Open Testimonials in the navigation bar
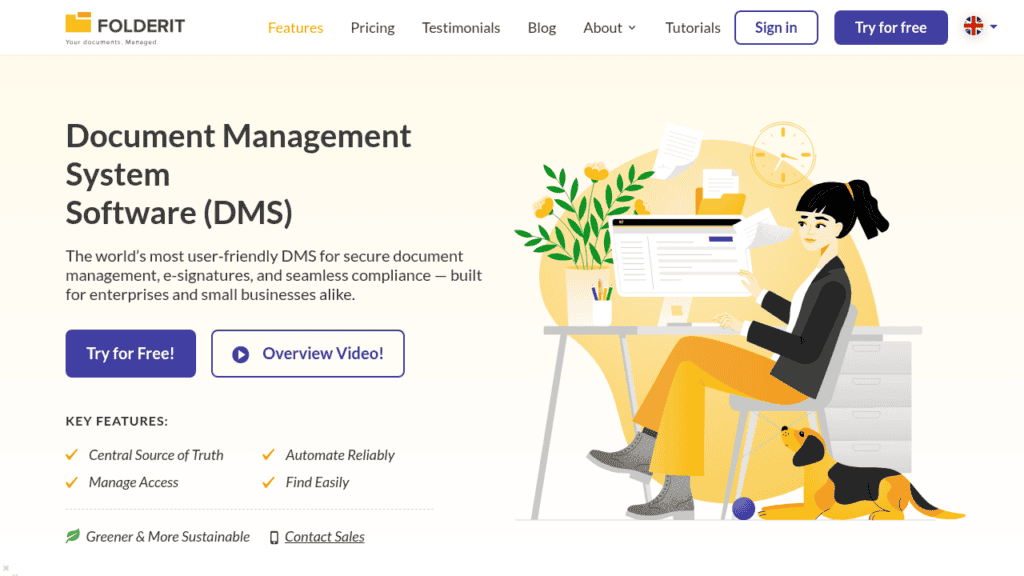1024x576 pixels. pyautogui.click(x=461, y=28)
